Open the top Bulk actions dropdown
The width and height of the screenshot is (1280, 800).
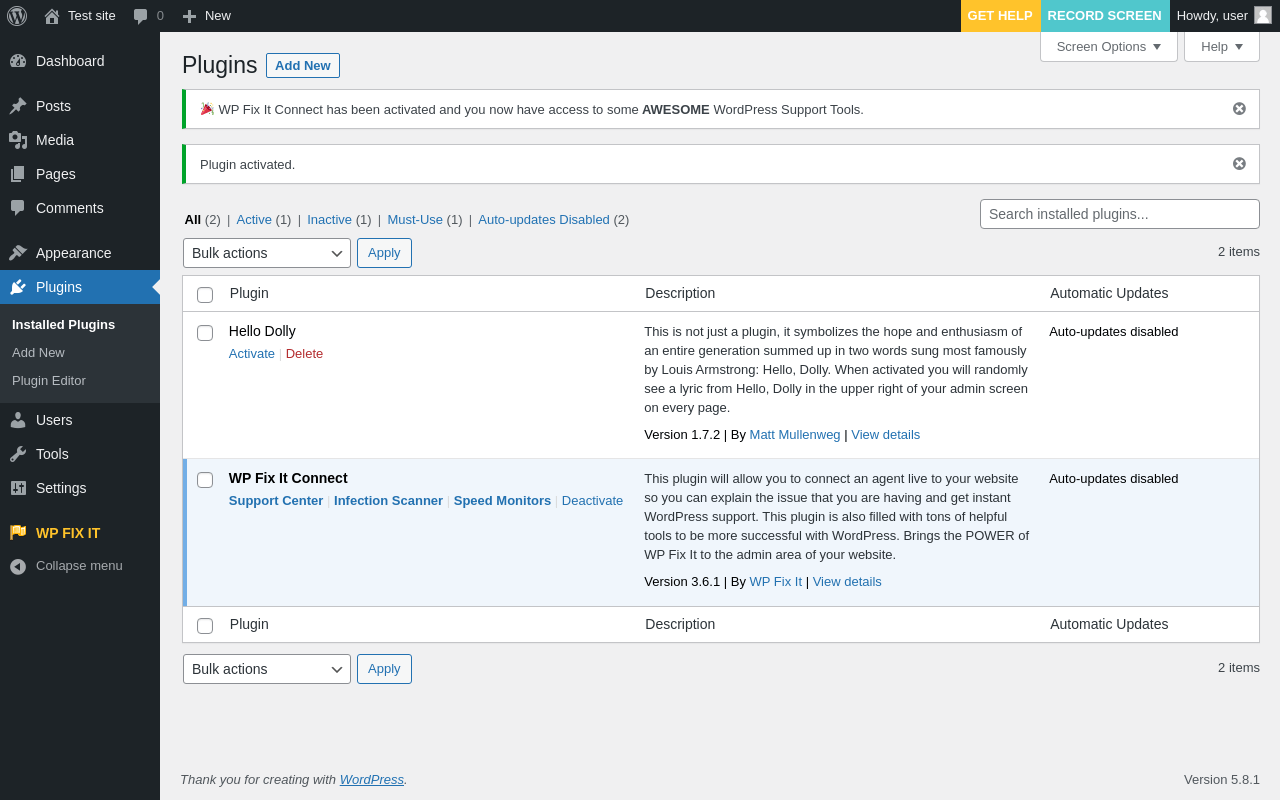[266, 253]
